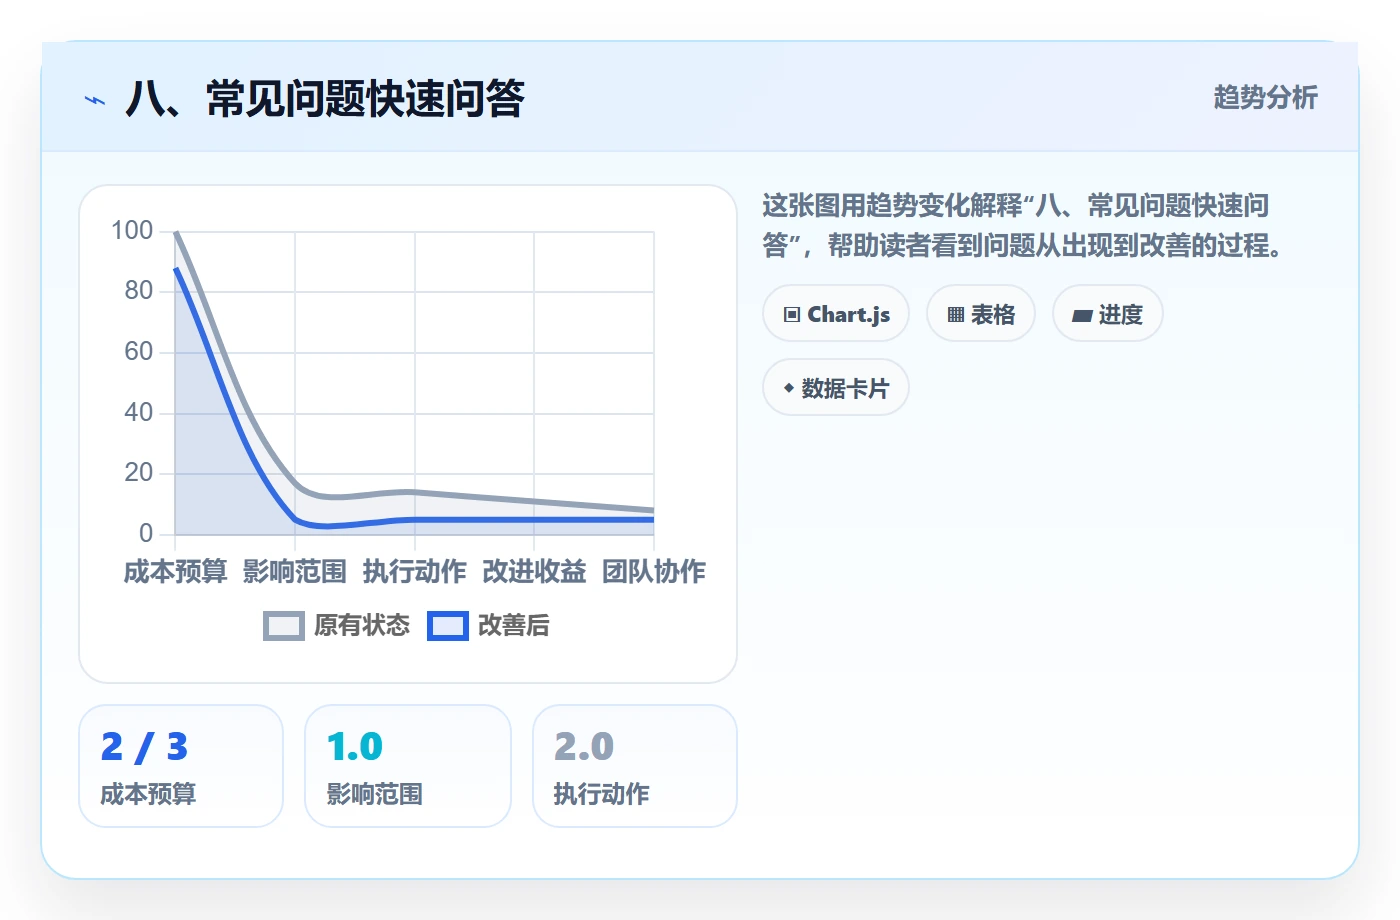The height and width of the screenshot is (920, 1400).
Task: Toggle the 改善后 legend swatch
Action: click(x=448, y=626)
